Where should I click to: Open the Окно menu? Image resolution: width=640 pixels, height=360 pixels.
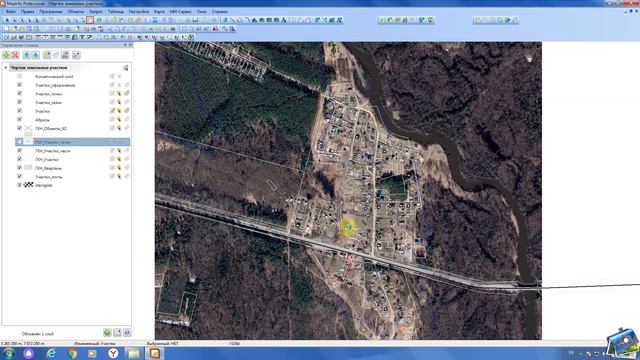(202, 12)
